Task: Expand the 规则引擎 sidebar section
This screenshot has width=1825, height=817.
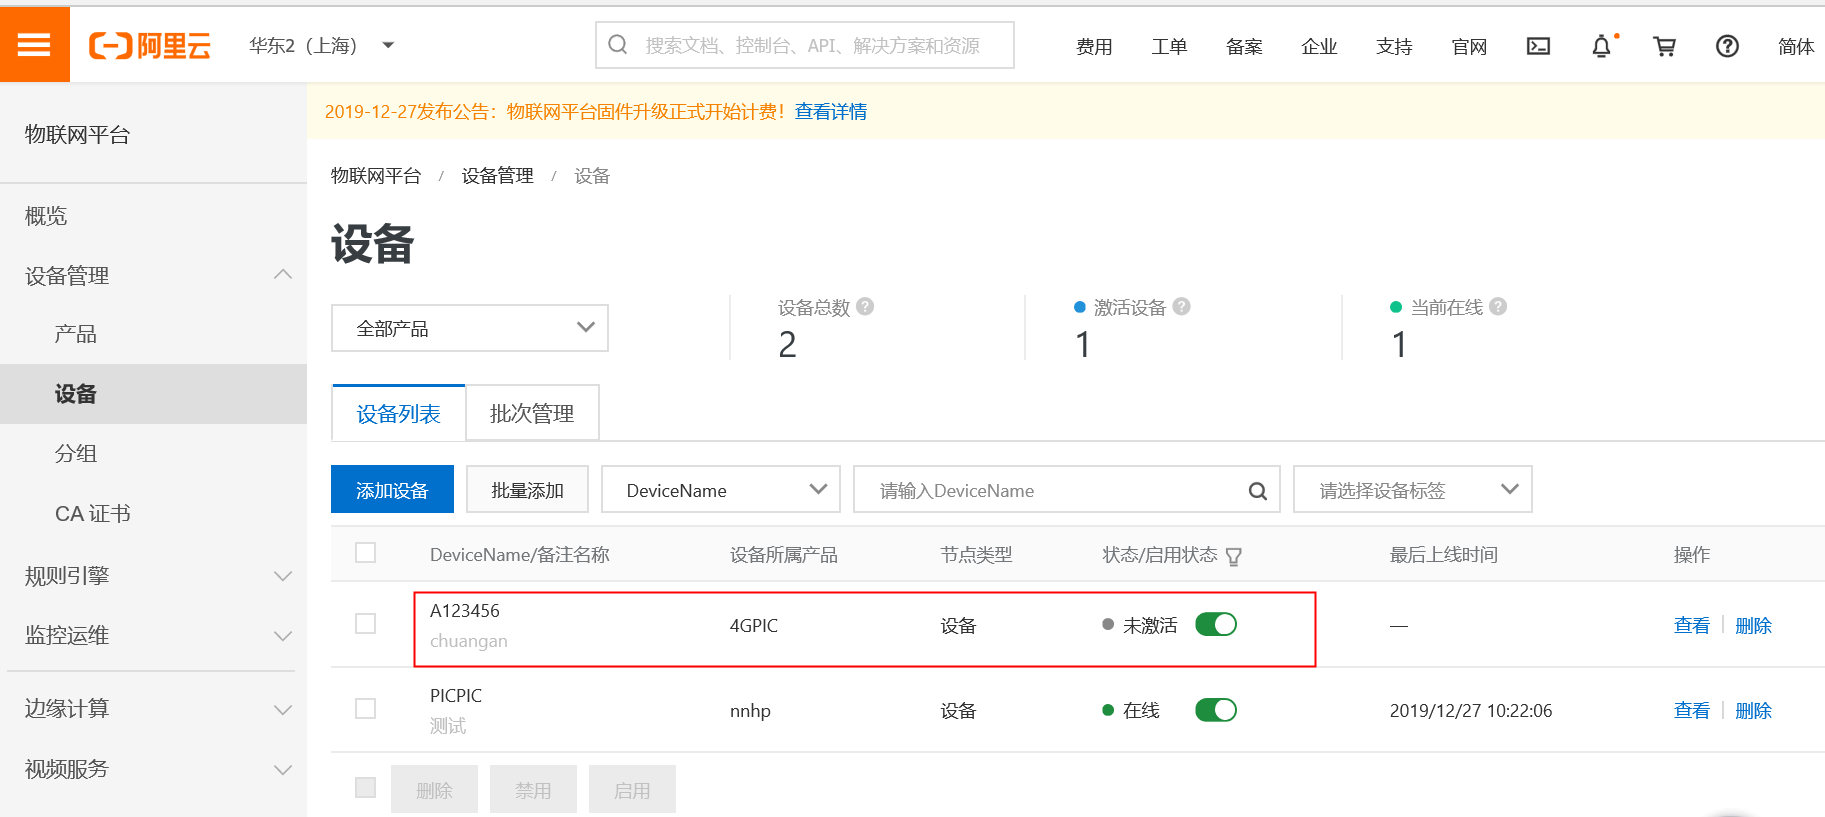Action: coord(283,576)
